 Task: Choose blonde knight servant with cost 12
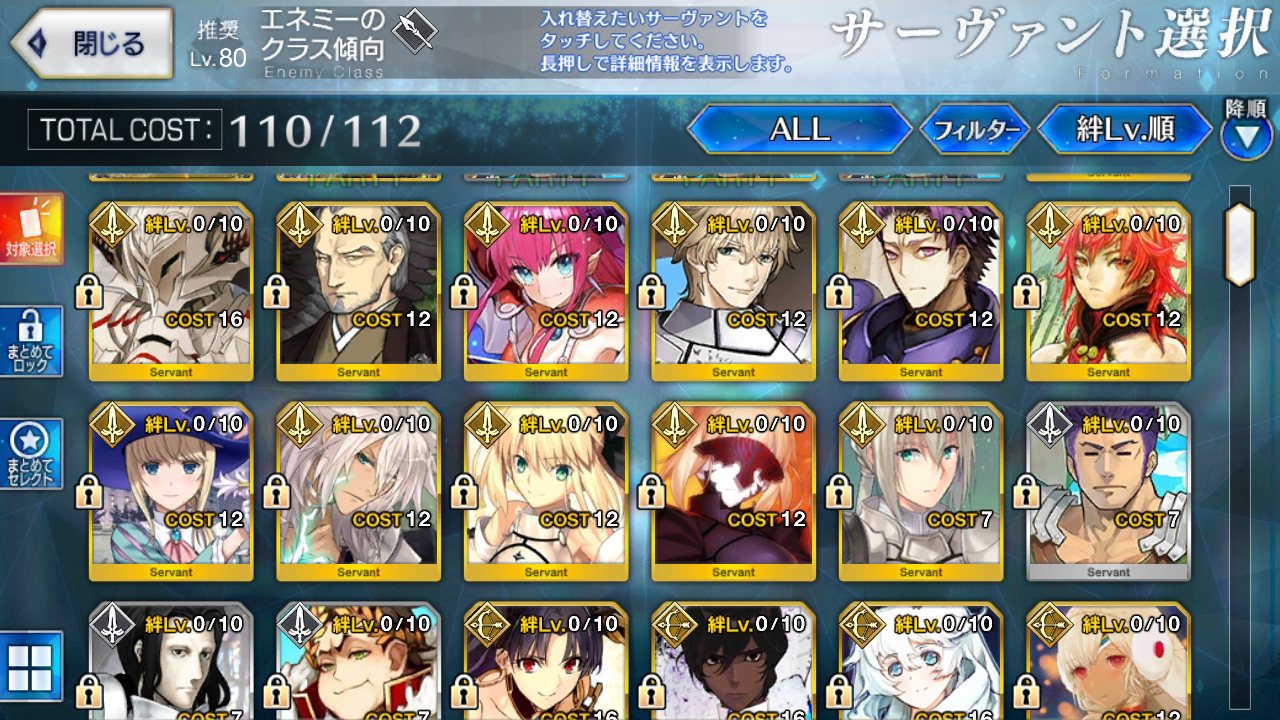tap(733, 292)
